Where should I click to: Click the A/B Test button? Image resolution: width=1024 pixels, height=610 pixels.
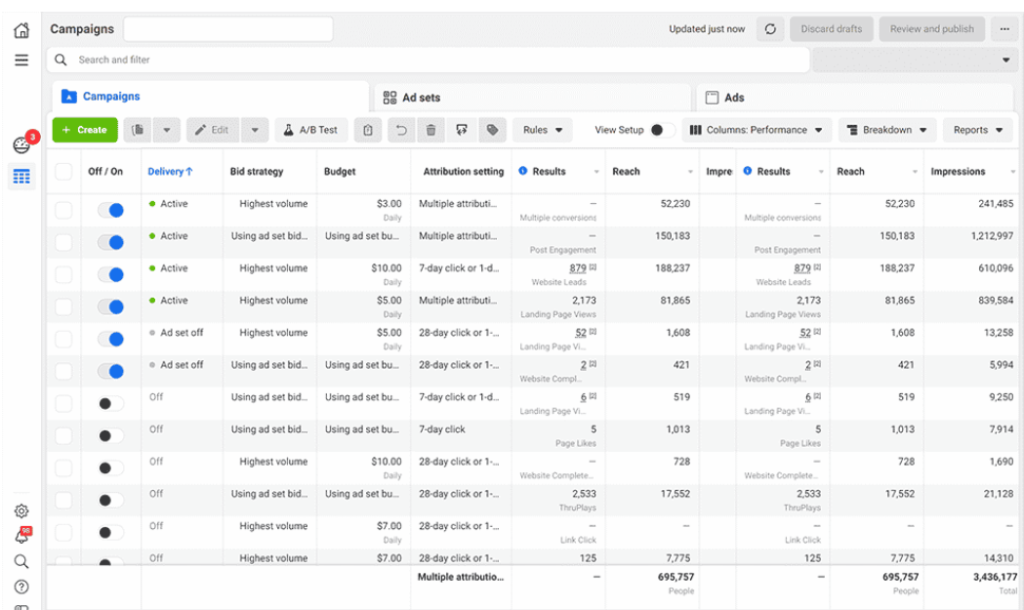(x=311, y=130)
